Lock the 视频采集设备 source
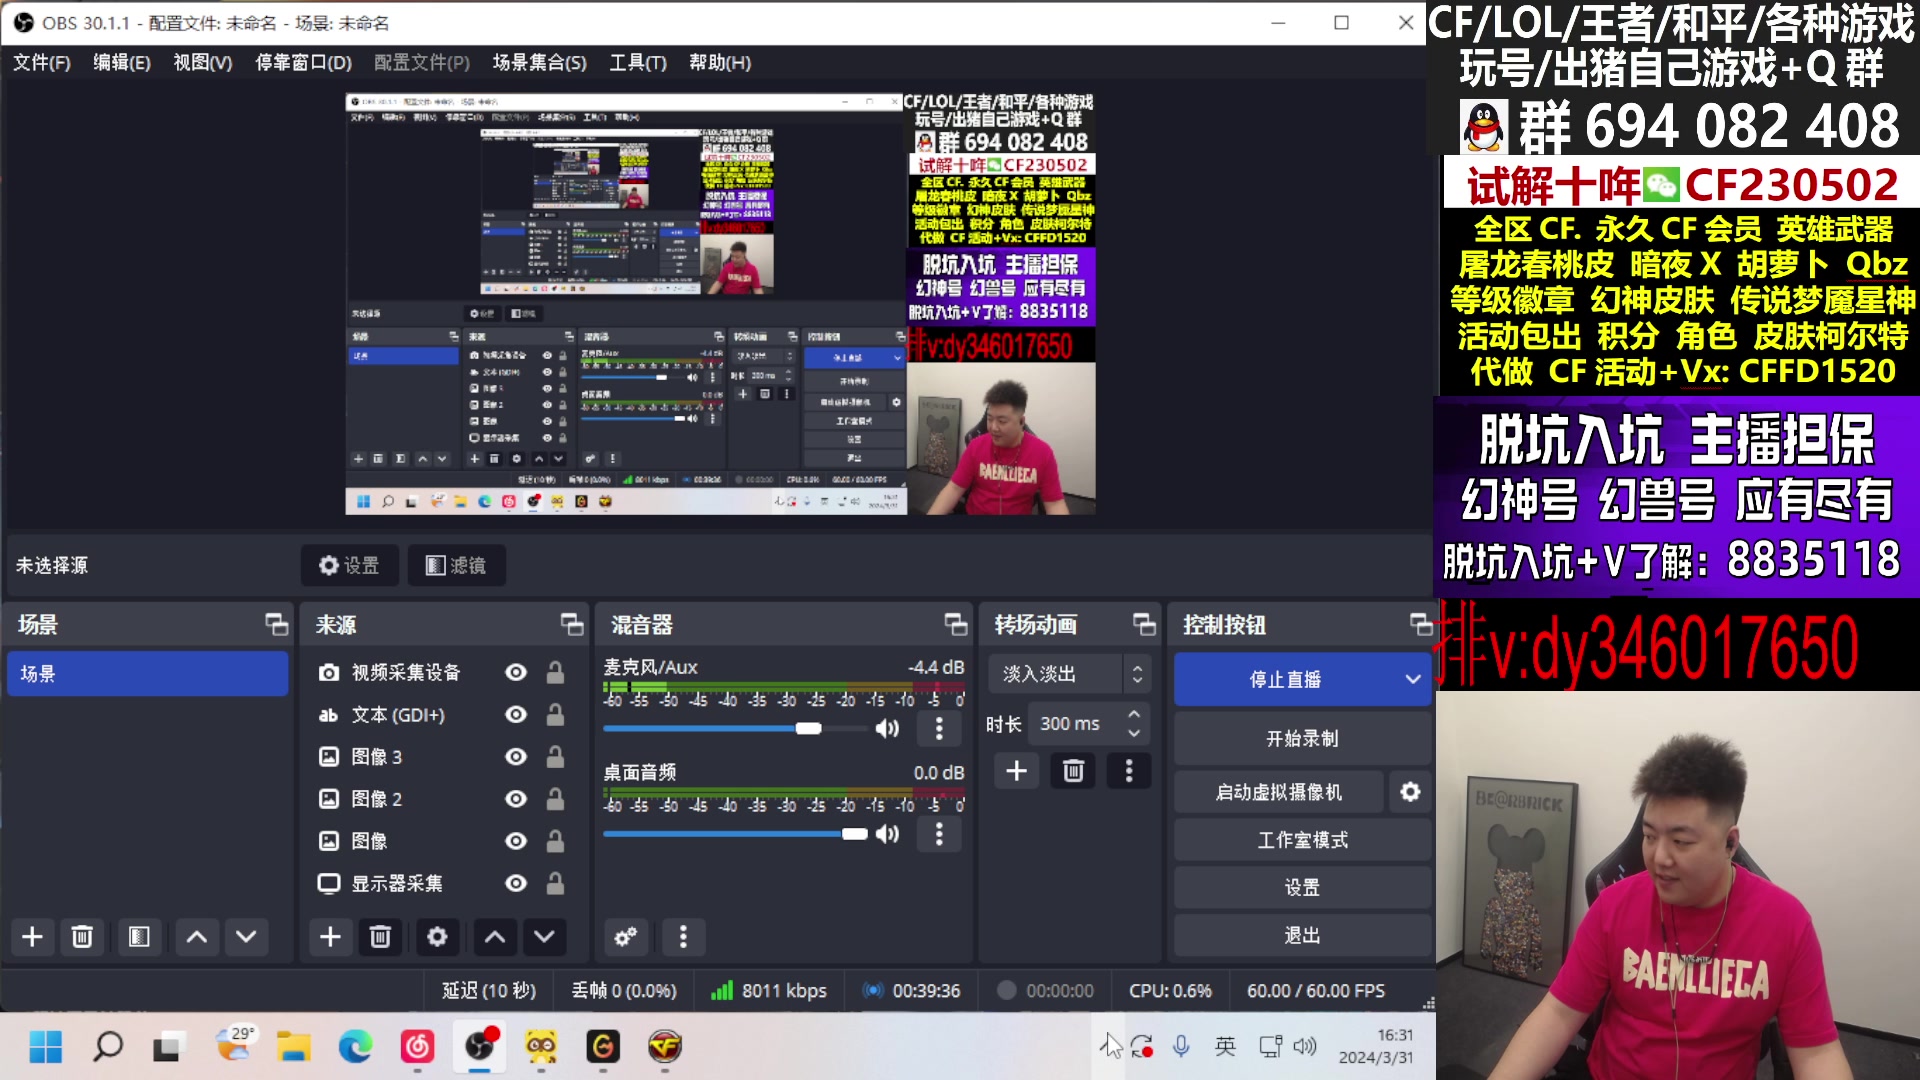1920x1080 pixels. click(555, 673)
